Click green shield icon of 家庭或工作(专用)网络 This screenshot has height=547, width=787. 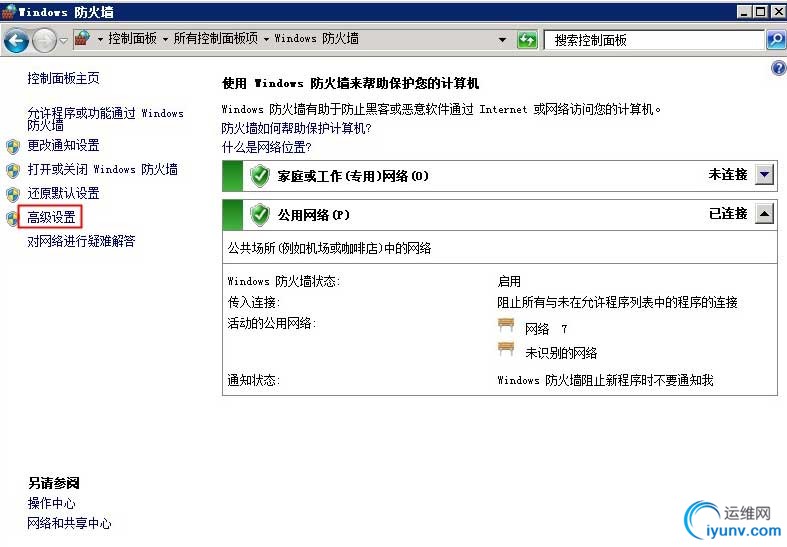tap(260, 176)
